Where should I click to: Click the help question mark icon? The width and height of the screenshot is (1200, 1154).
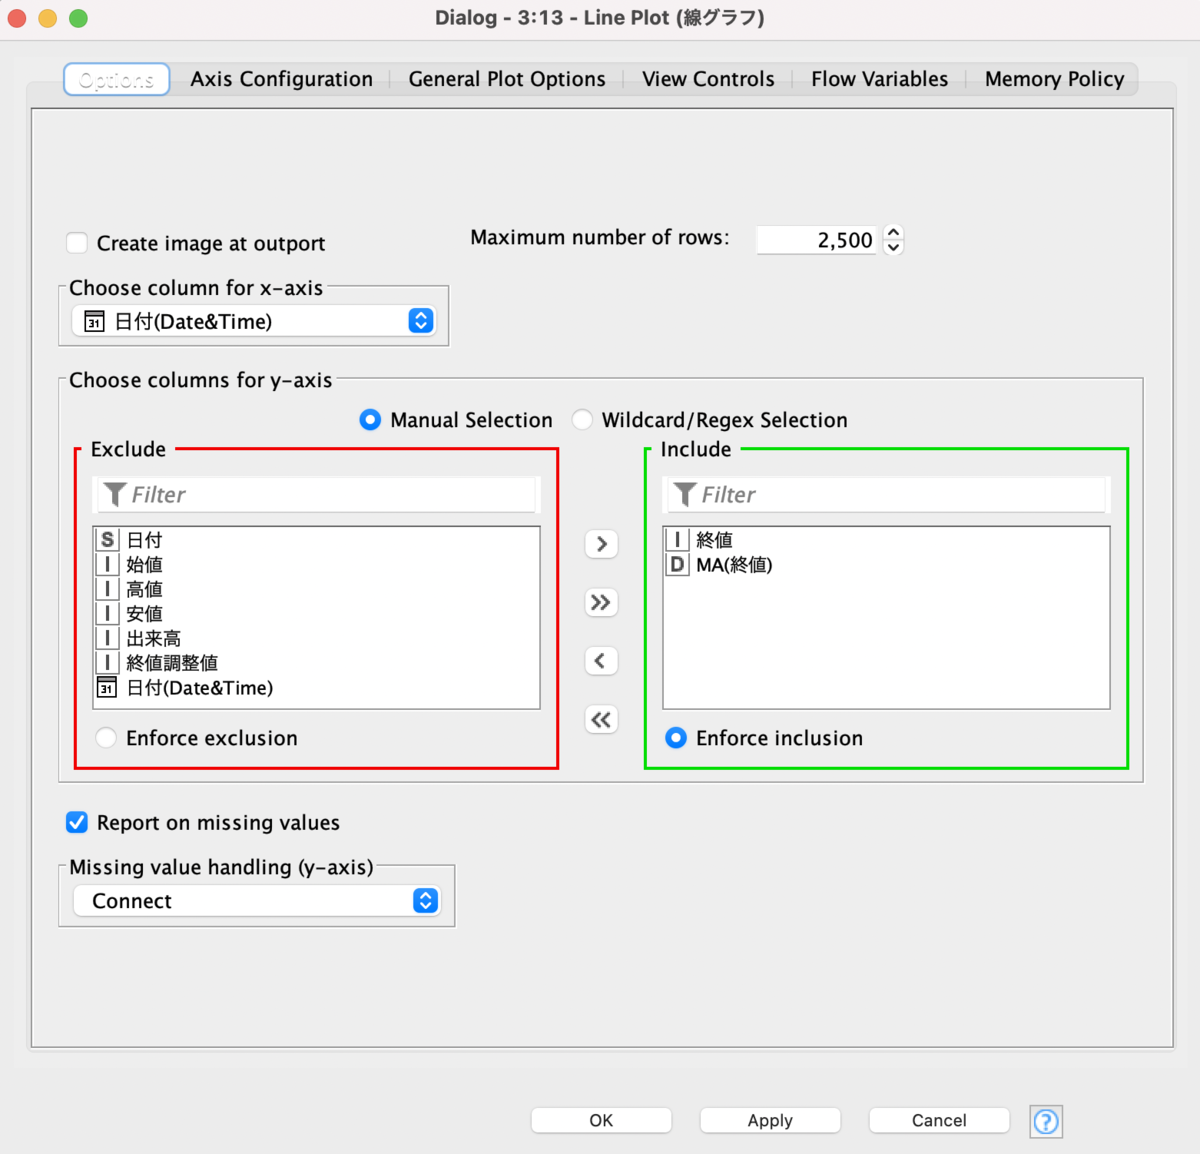[1046, 1121]
